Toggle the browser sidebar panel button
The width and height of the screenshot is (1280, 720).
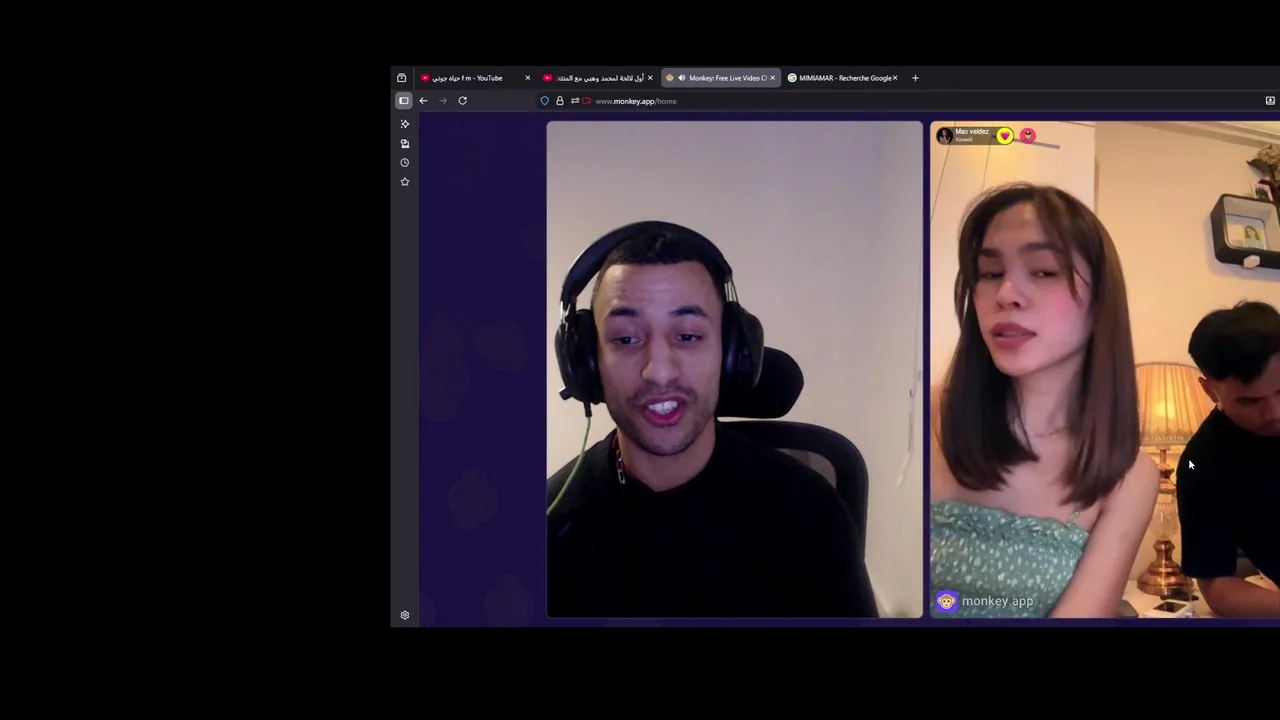click(x=404, y=101)
